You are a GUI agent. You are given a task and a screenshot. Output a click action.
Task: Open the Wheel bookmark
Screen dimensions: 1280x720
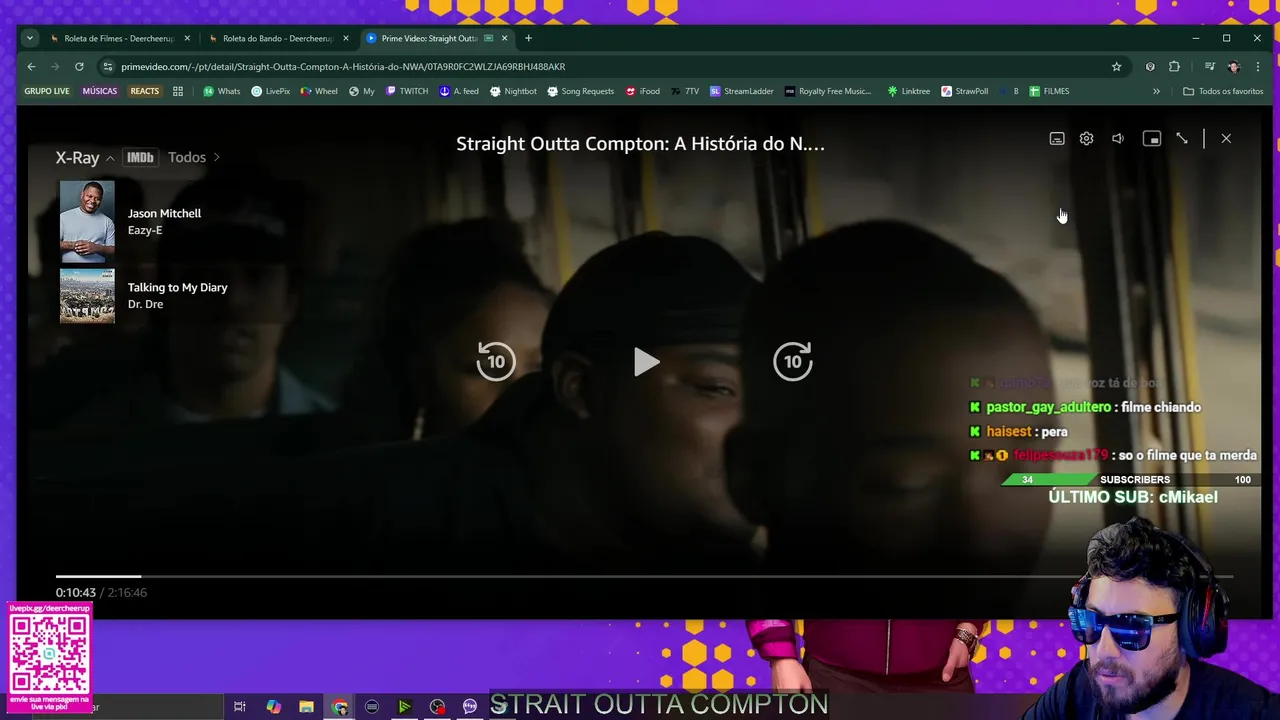coord(319,91)
